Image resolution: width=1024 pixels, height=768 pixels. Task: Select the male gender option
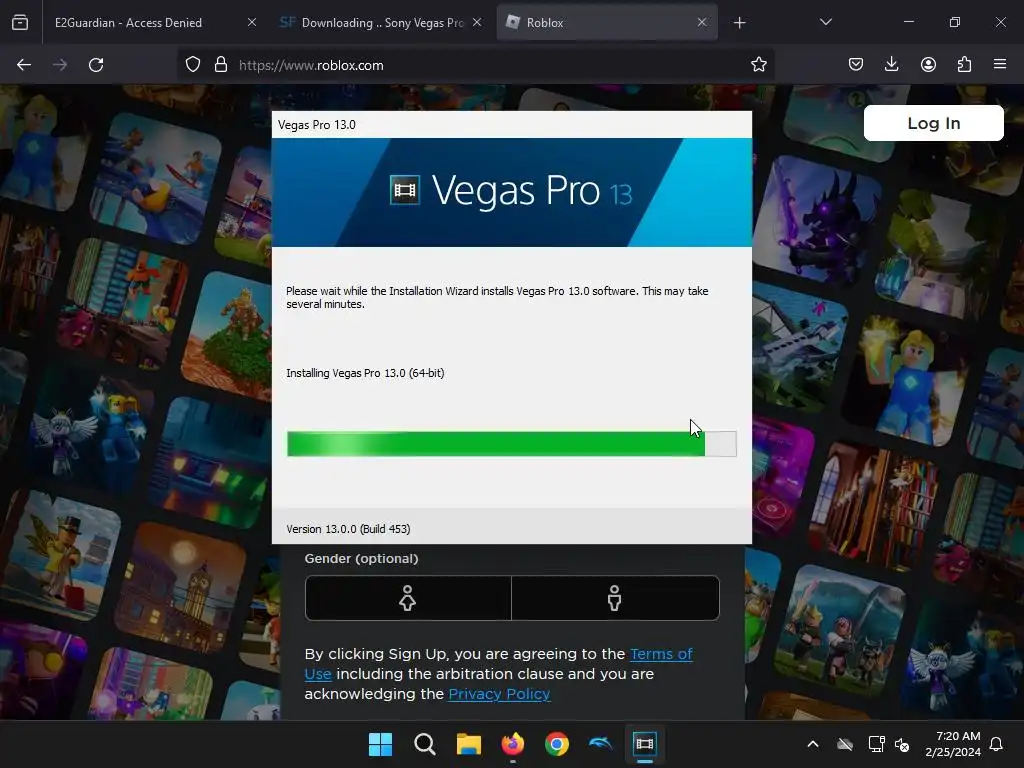click(x=615, y=598)
